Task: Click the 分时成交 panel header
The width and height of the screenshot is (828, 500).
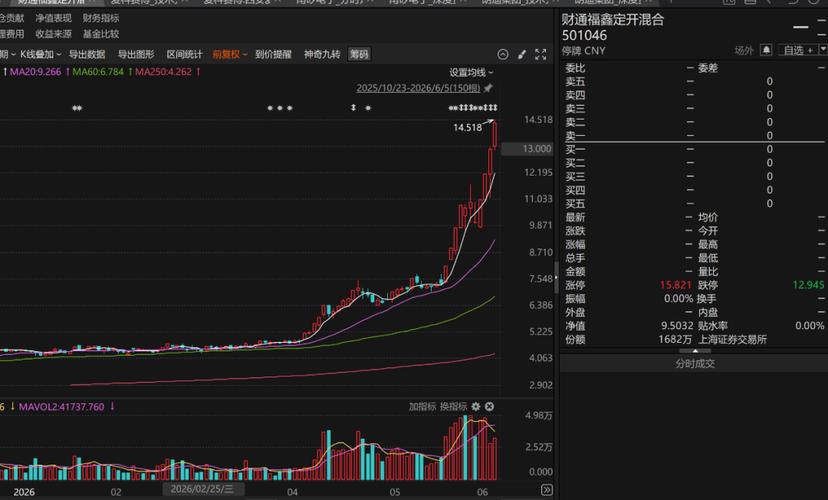Action: (694, 363)
